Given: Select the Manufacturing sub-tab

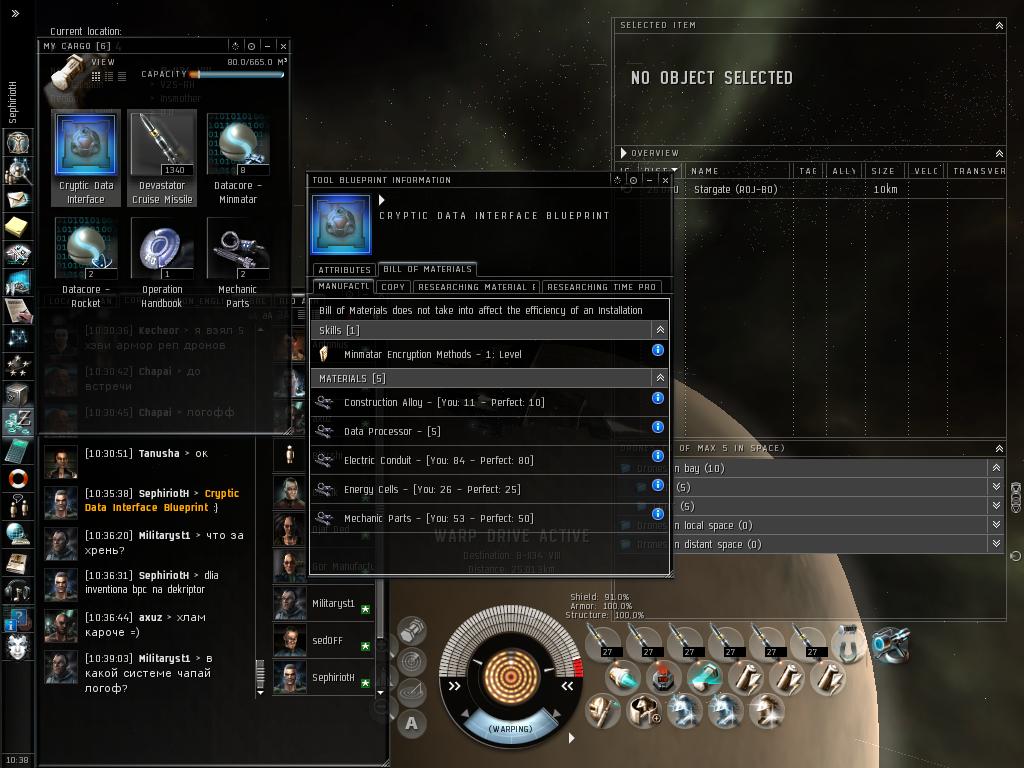Looking at the screenshot, I should (x=344, y=286).
